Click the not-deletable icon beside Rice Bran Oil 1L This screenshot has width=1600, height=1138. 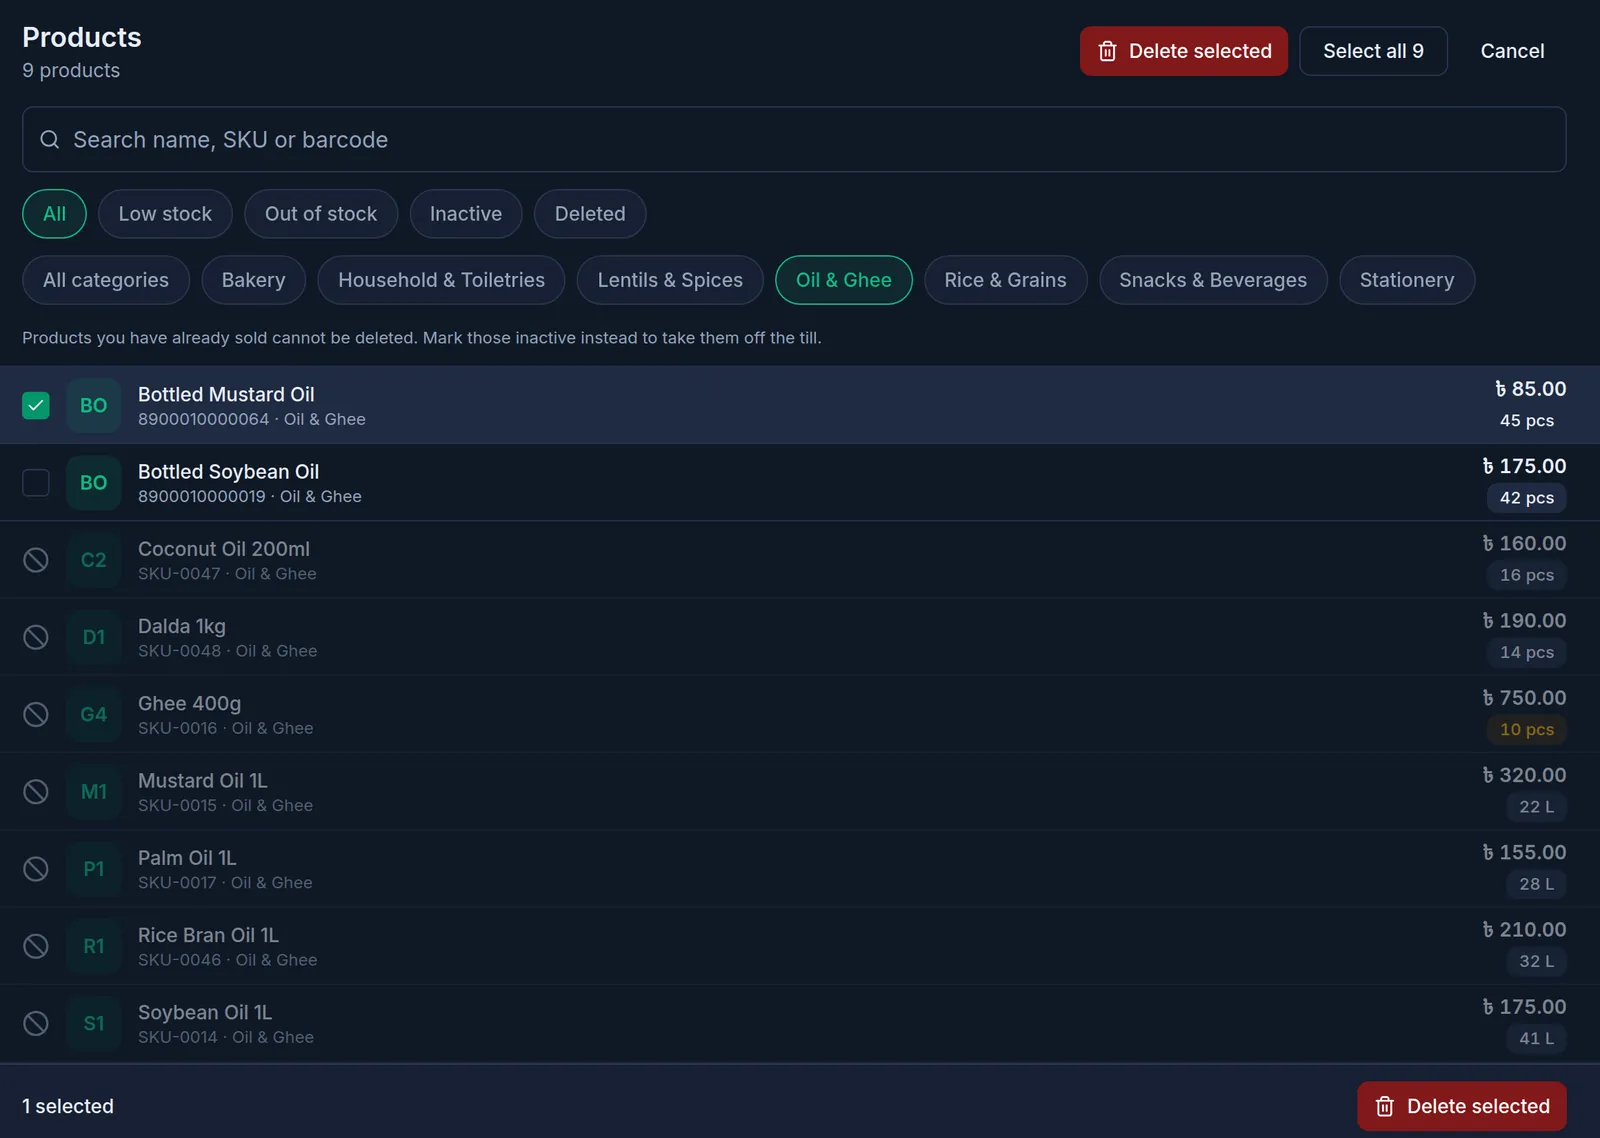point(36,946)
